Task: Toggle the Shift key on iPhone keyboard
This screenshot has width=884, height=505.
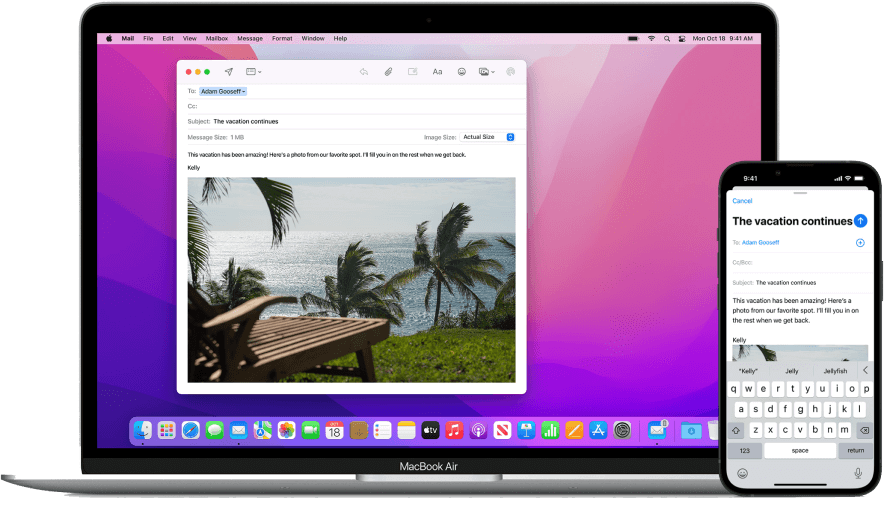Action: click(x=738, y=429)
